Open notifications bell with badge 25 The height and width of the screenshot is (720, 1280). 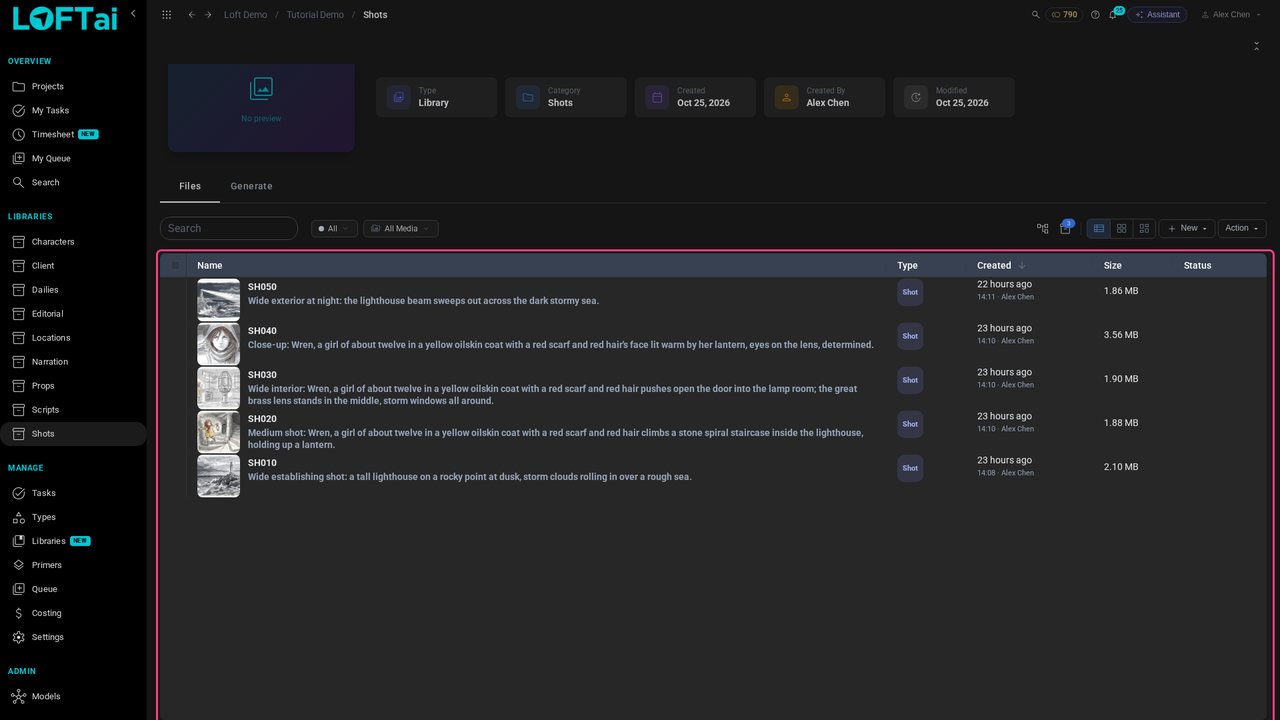(x=1114, y=14)
